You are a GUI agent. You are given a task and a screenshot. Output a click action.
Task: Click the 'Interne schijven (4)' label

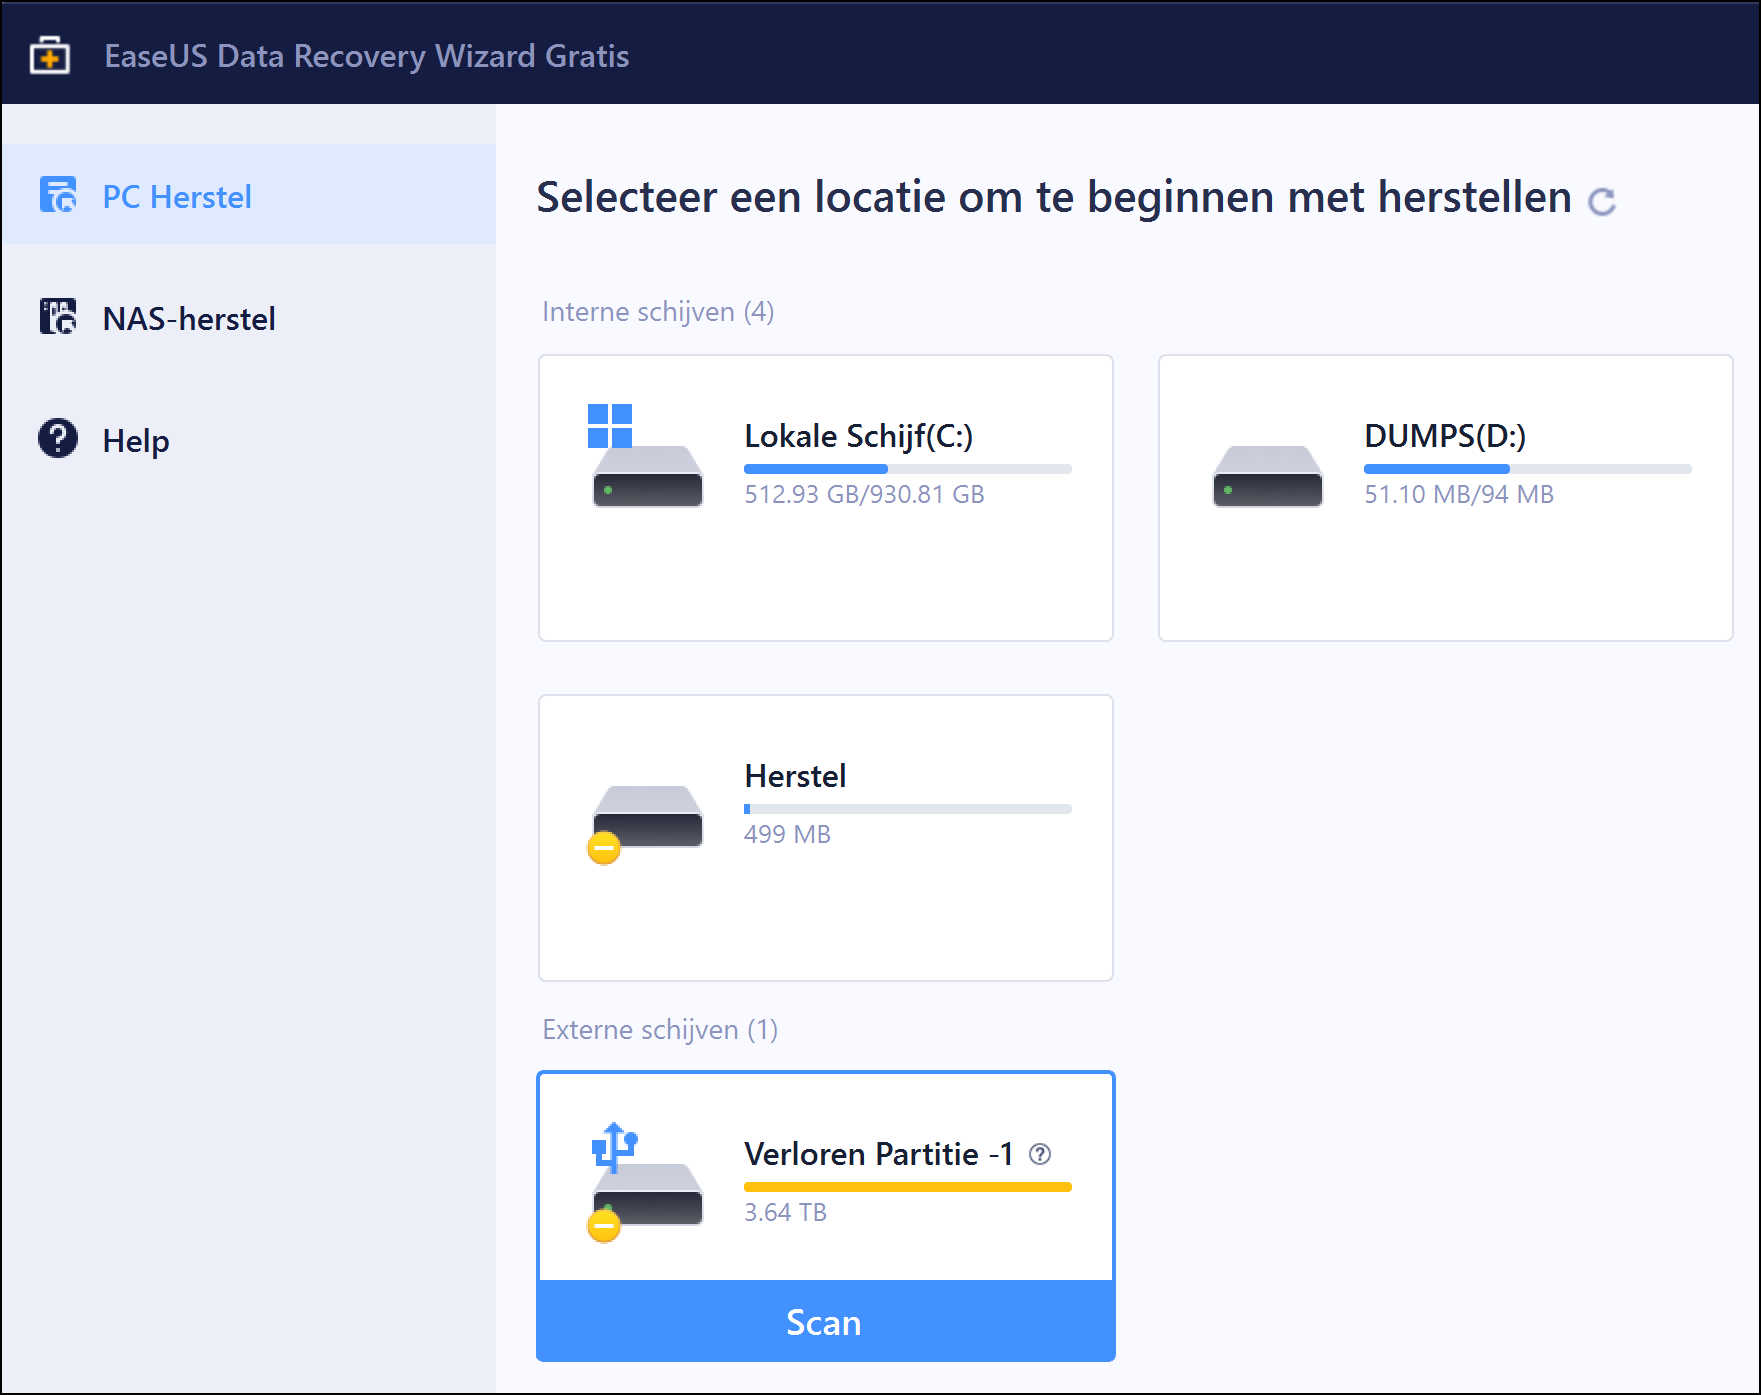658,312
